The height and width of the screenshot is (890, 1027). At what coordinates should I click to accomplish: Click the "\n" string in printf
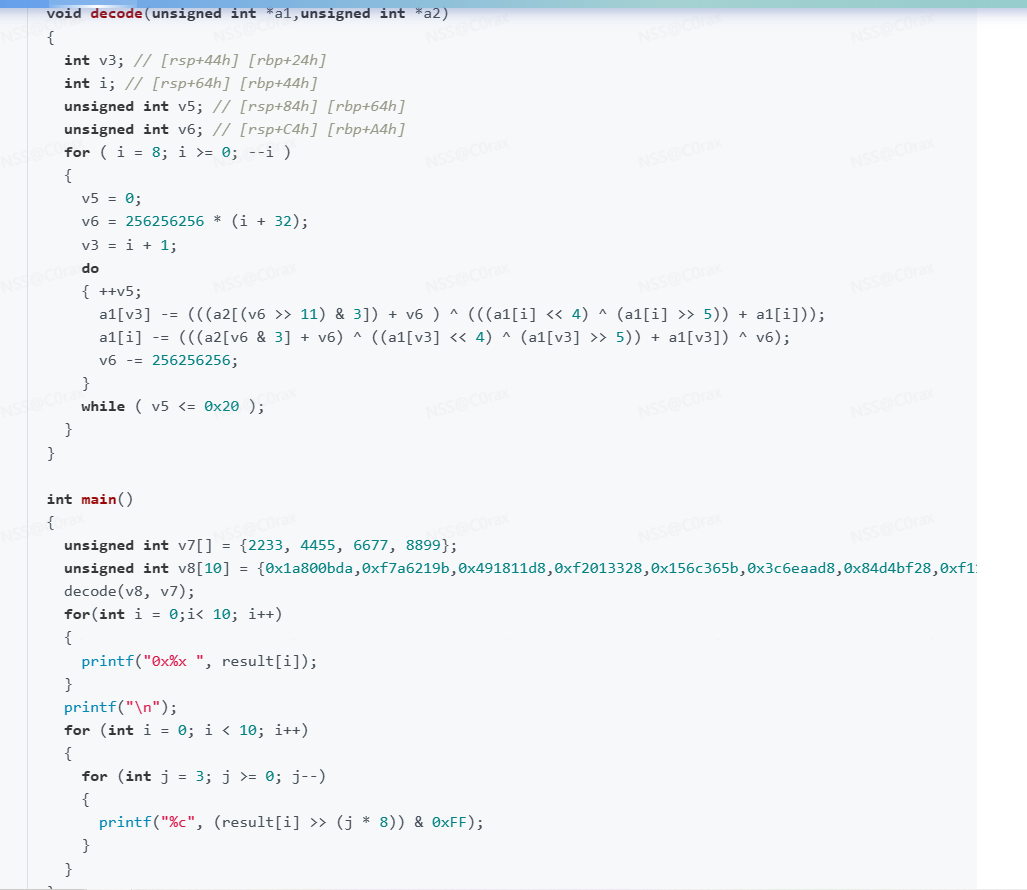point(141,707)
